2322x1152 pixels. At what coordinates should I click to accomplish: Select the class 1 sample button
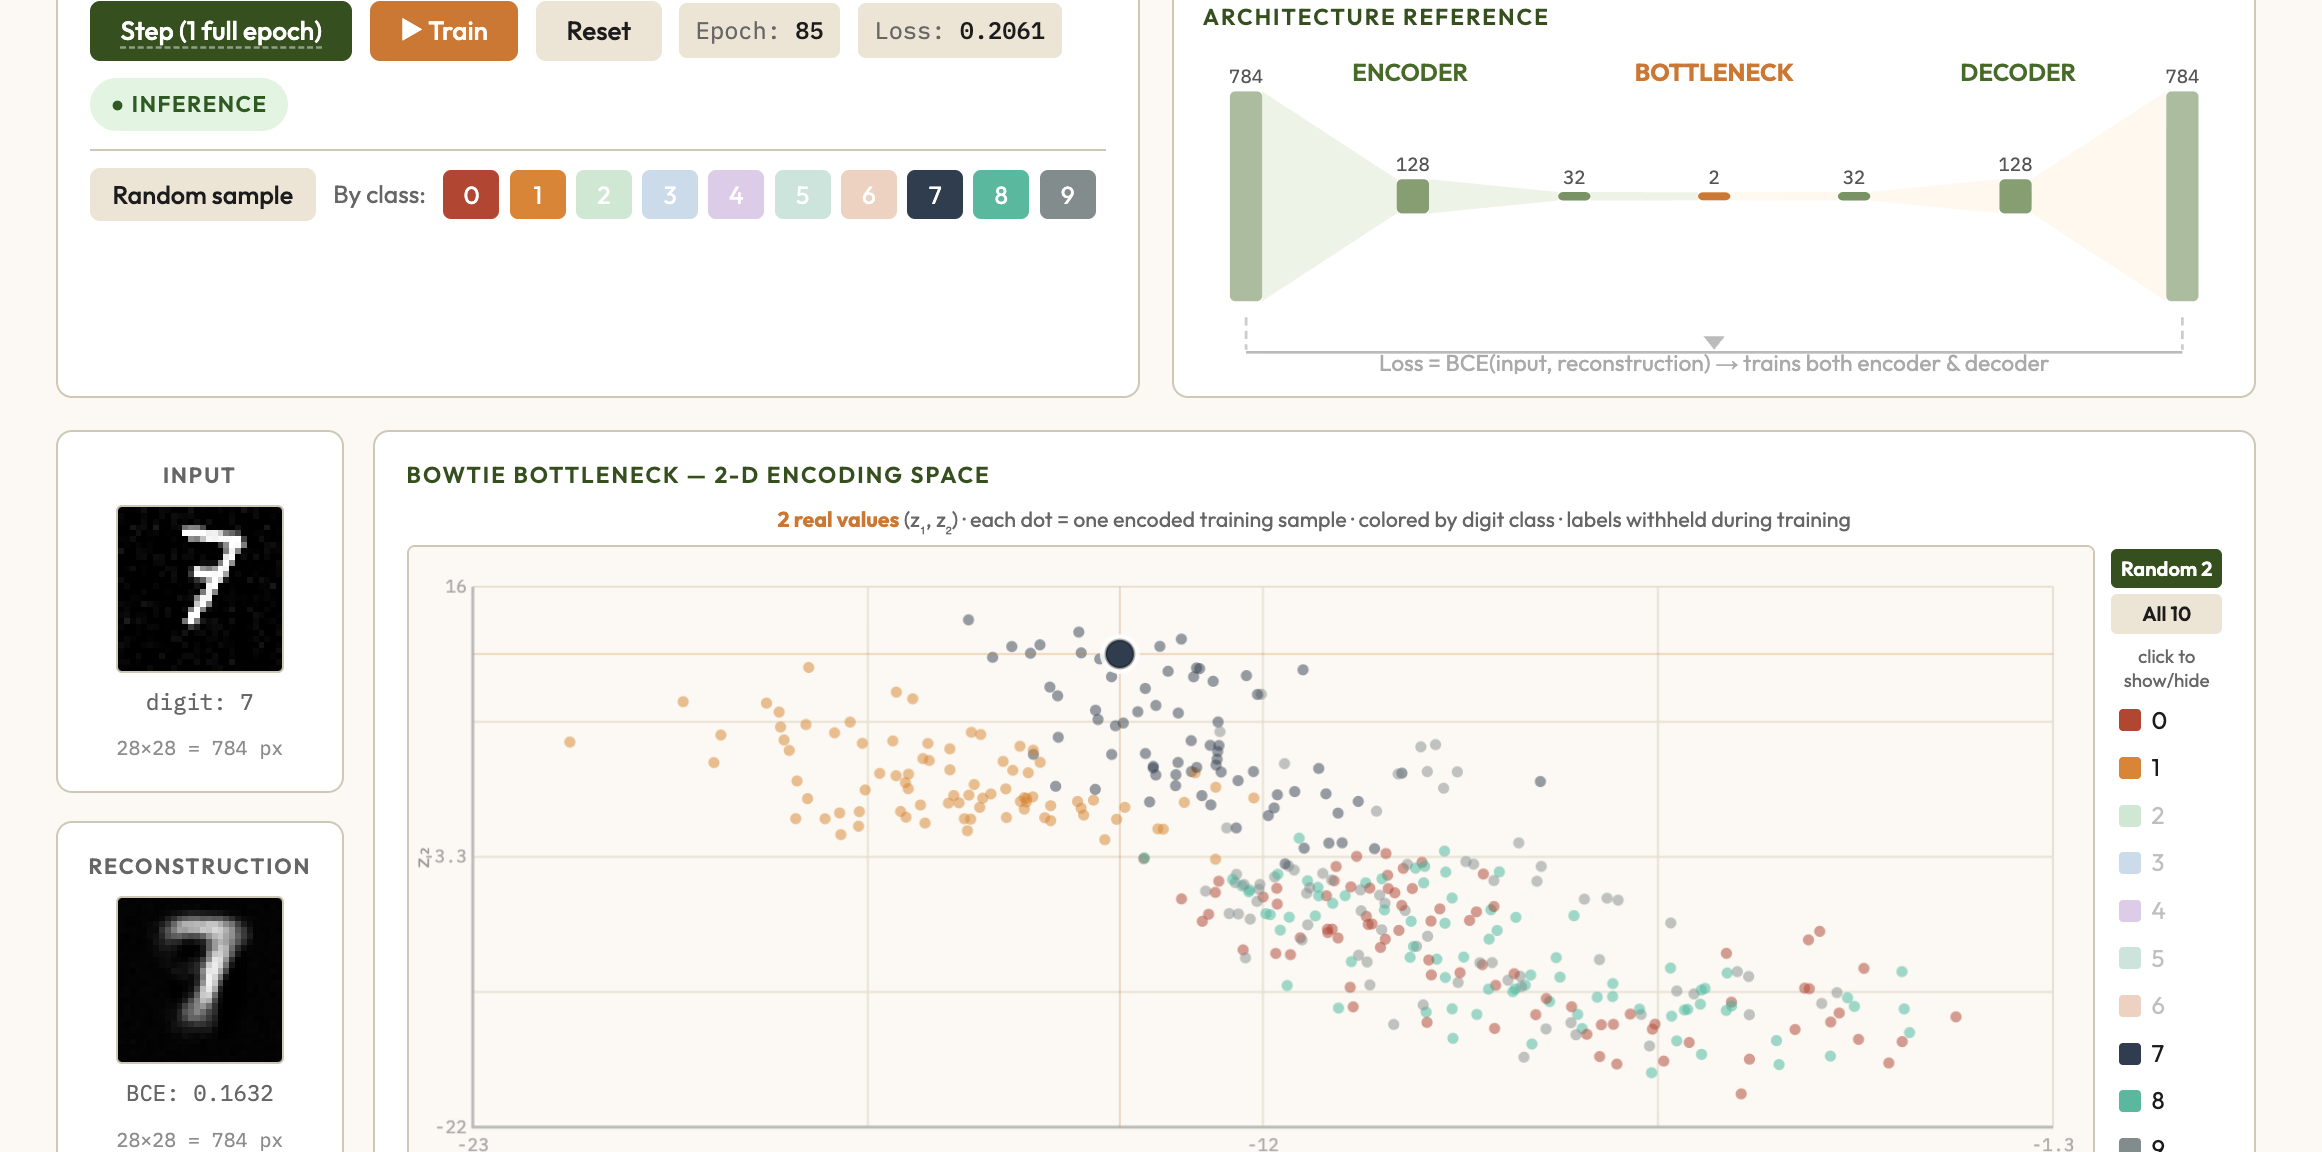coord(537,194)
